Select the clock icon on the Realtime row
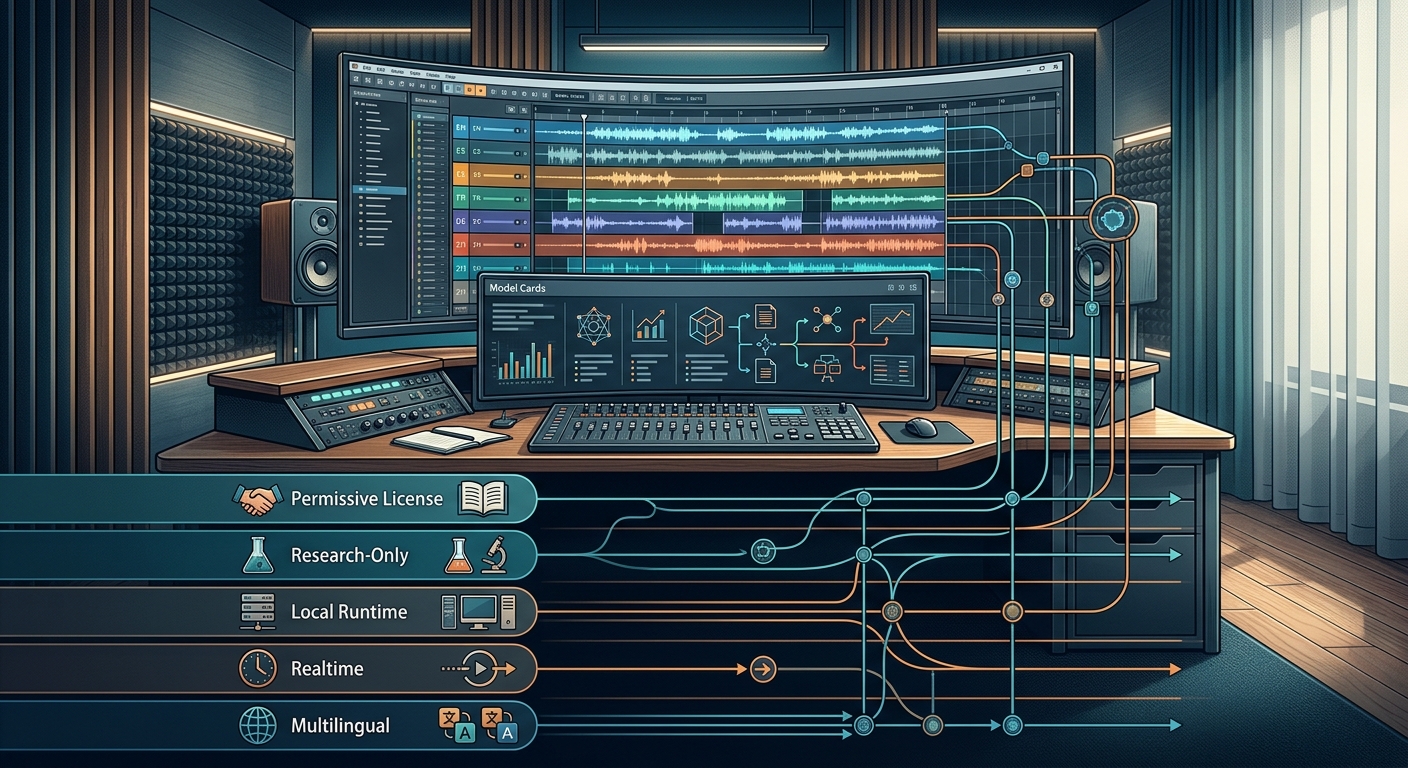 [x=258, y=669]
